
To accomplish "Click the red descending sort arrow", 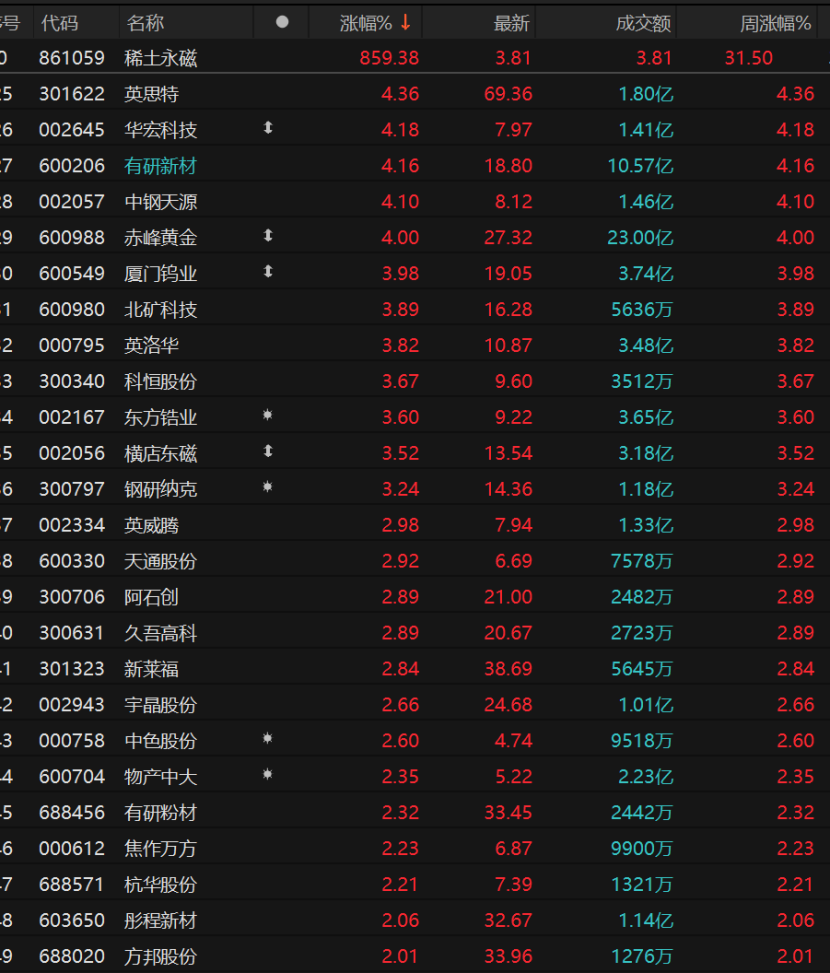I will [406, 23].
